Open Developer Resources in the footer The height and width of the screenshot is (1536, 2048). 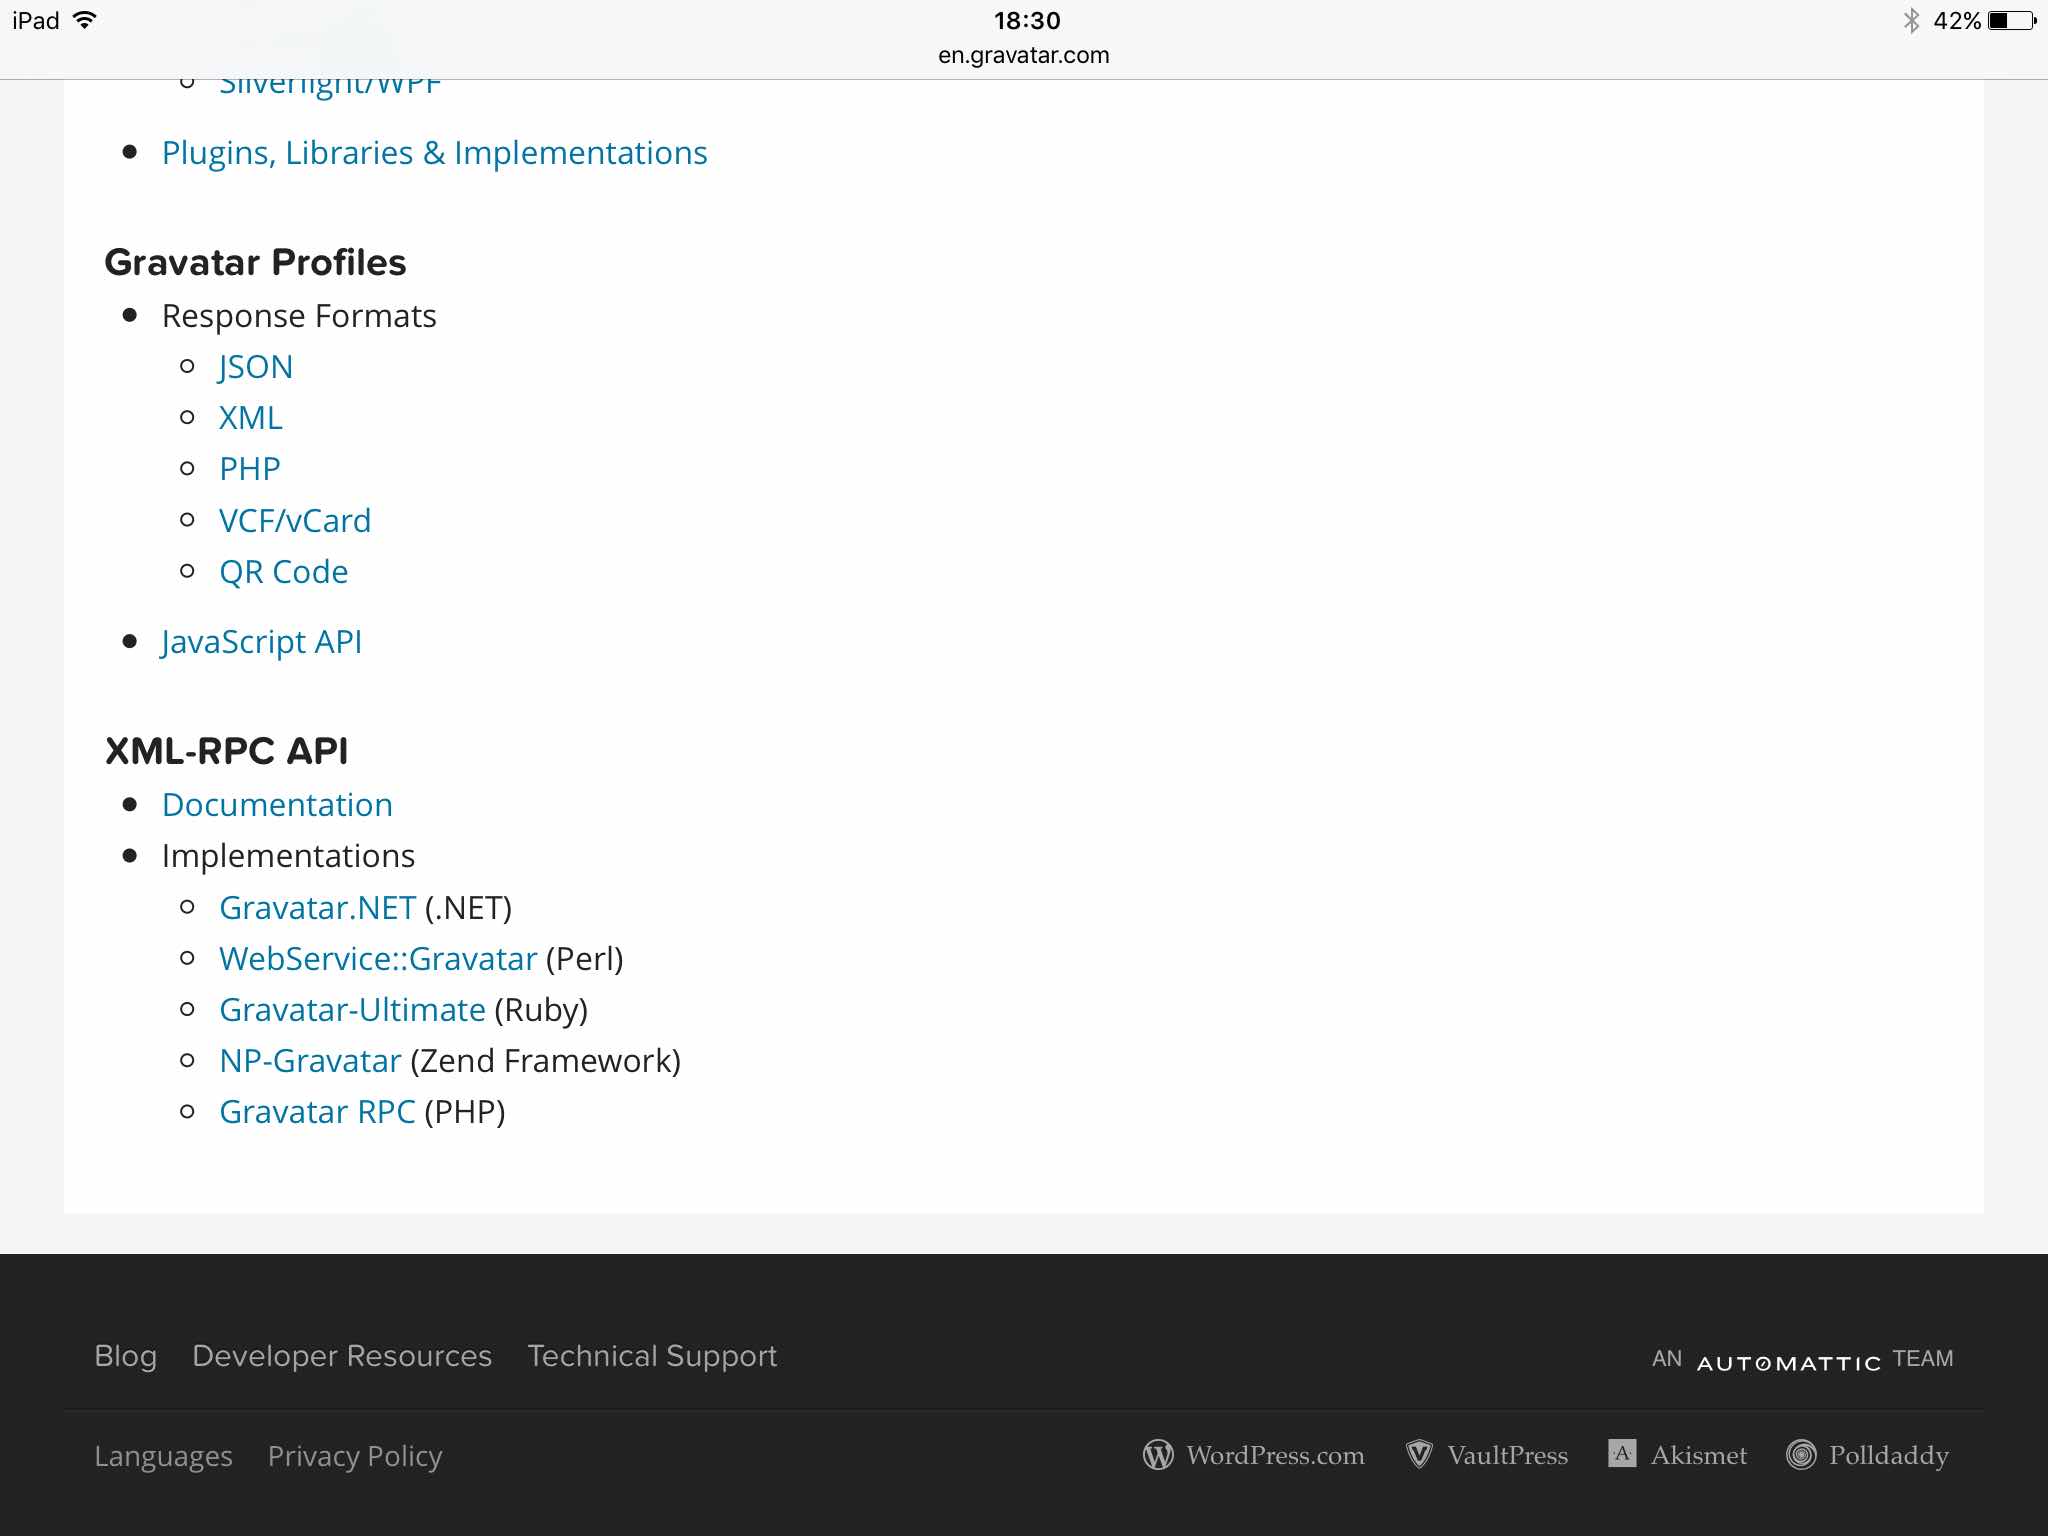click(x=342, y=1356)
